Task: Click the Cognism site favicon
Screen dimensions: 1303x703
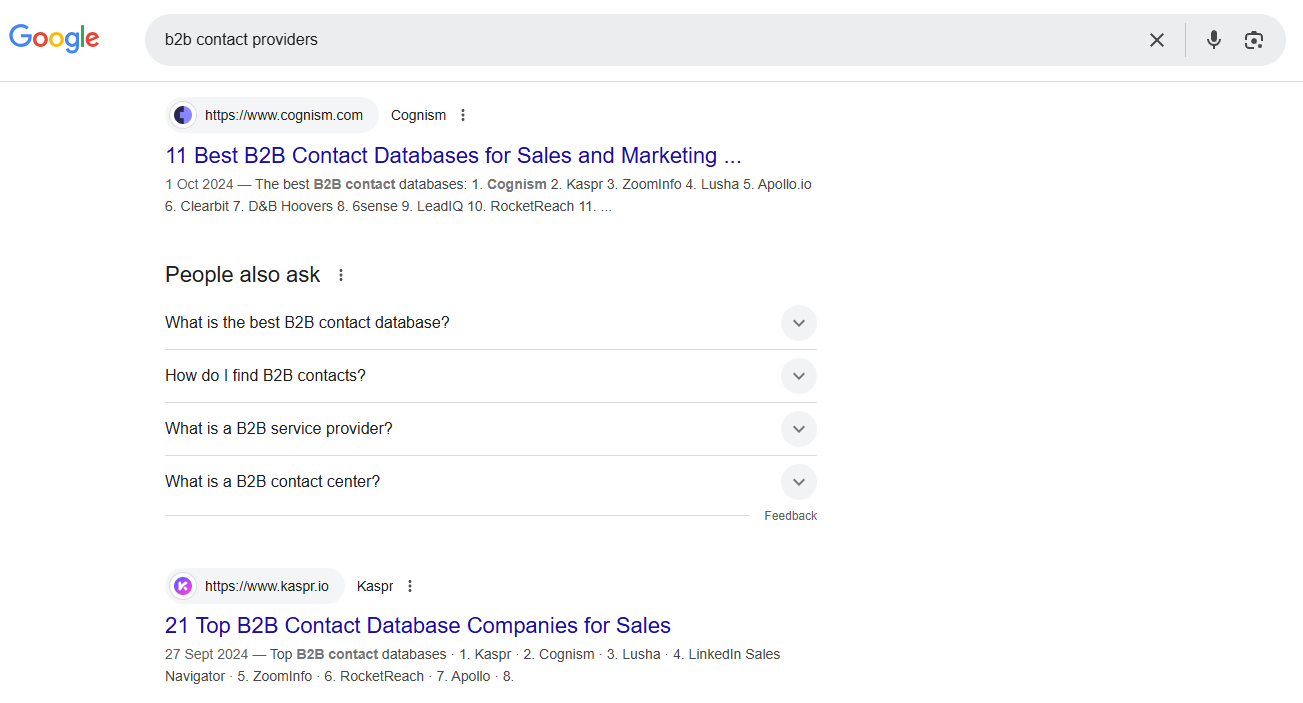Action: point(183,115)
